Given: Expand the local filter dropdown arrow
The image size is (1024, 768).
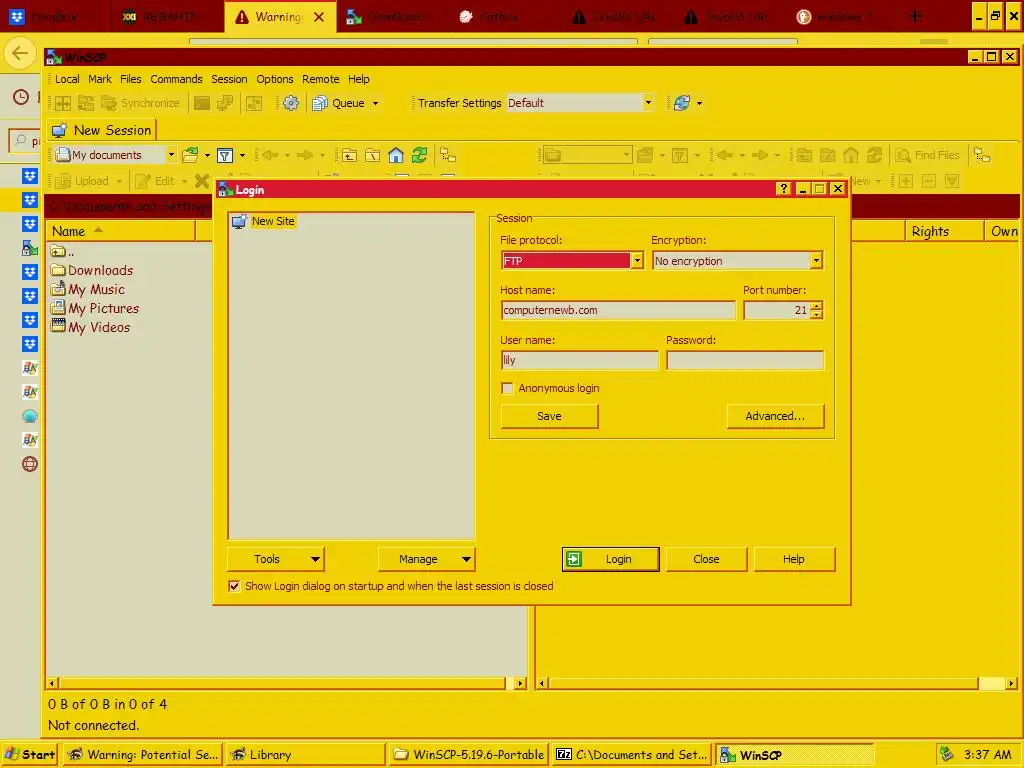Looking at the screenshot, I should coord(242,155).
